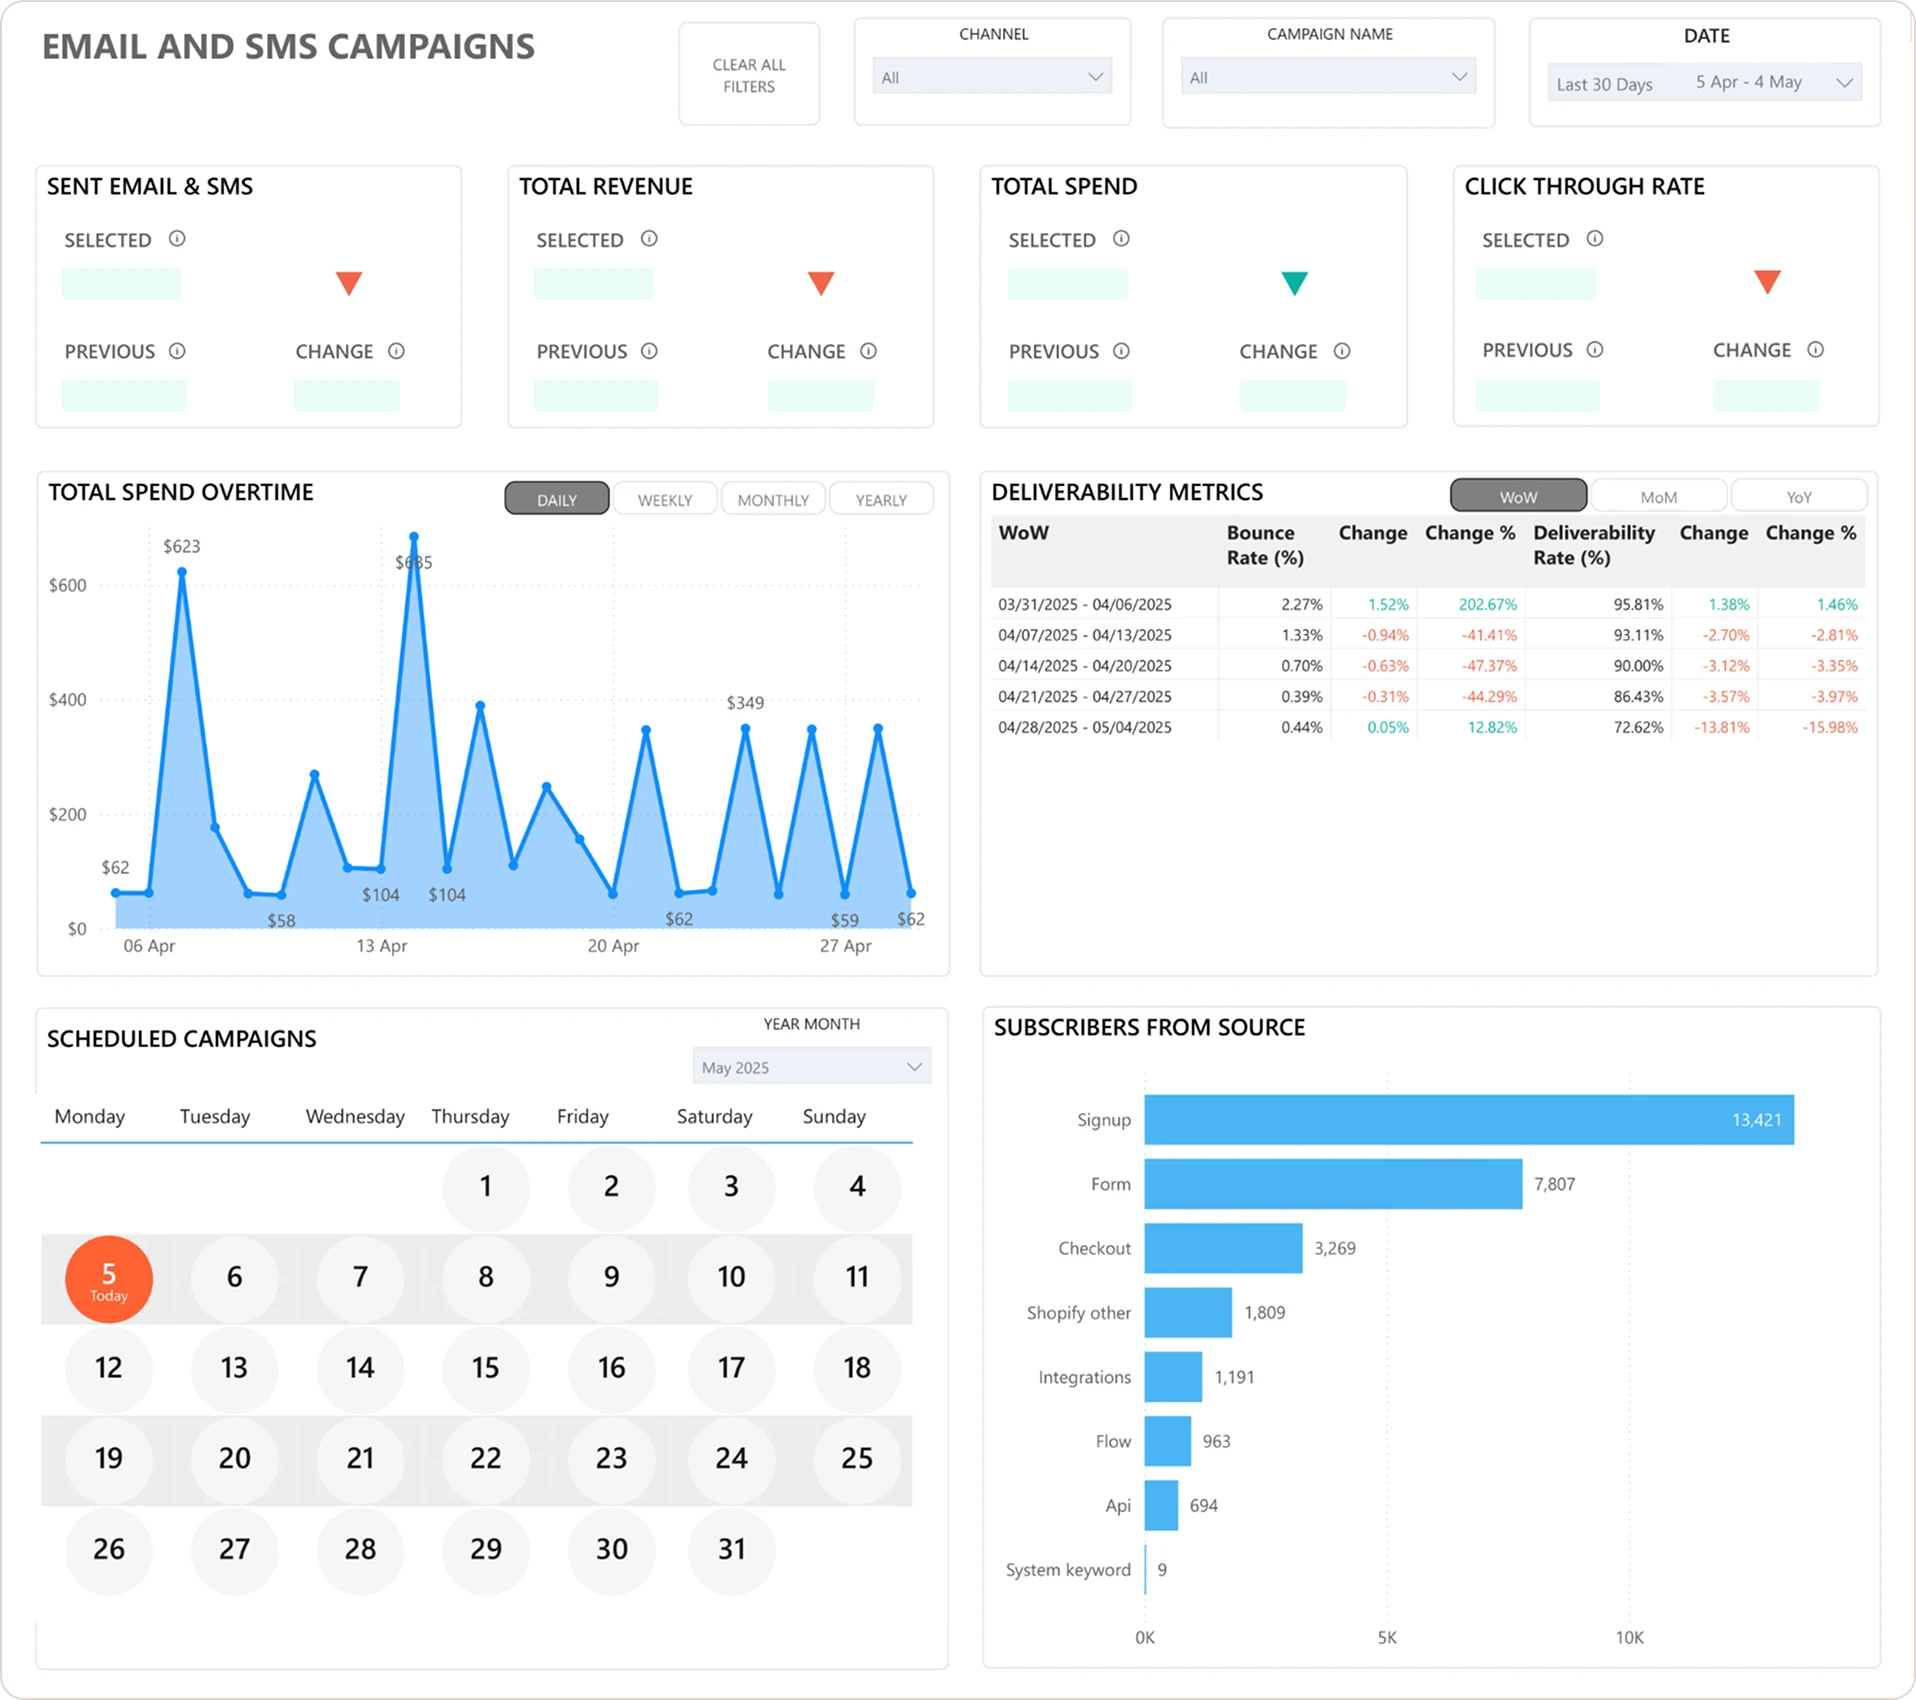Click info icon beside Sent Email SELECTED
This screenshot has width=1916, height=1700.
click(177, 239)
